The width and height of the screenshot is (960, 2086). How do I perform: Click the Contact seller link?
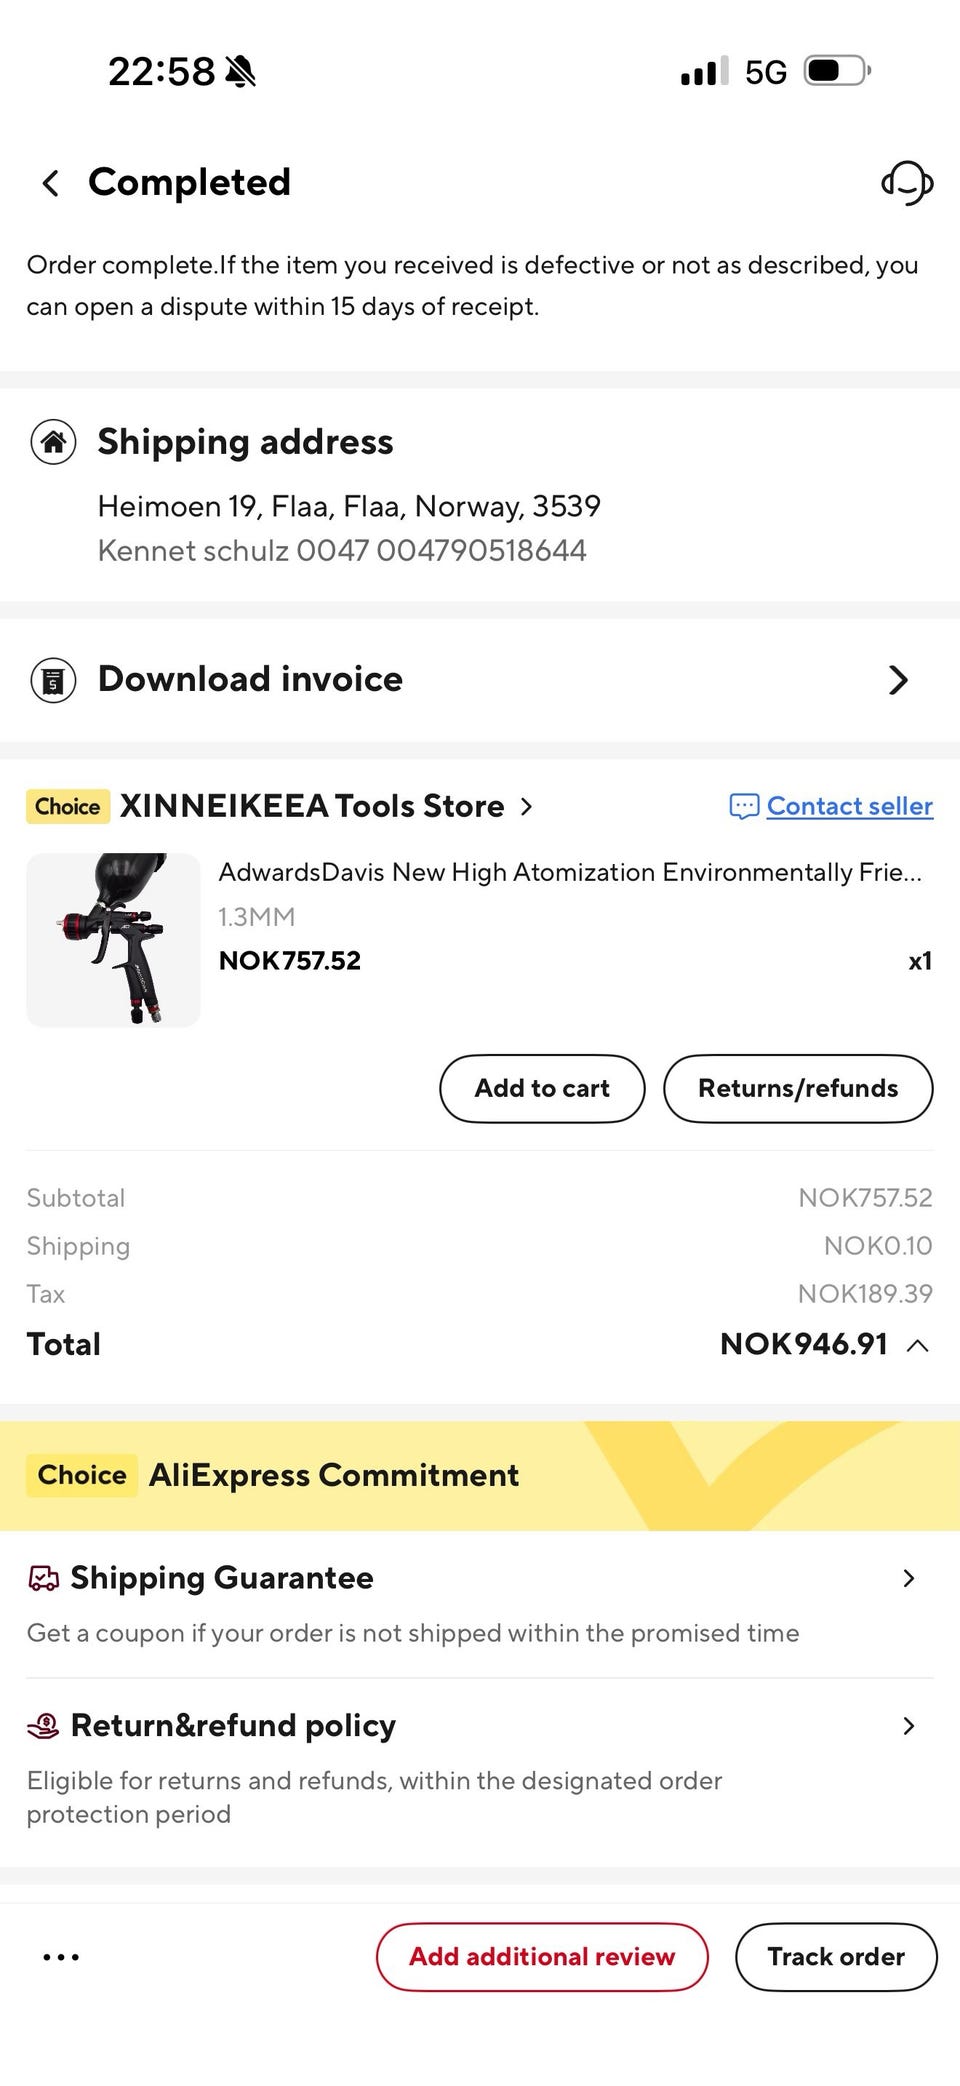pos(850,806)
